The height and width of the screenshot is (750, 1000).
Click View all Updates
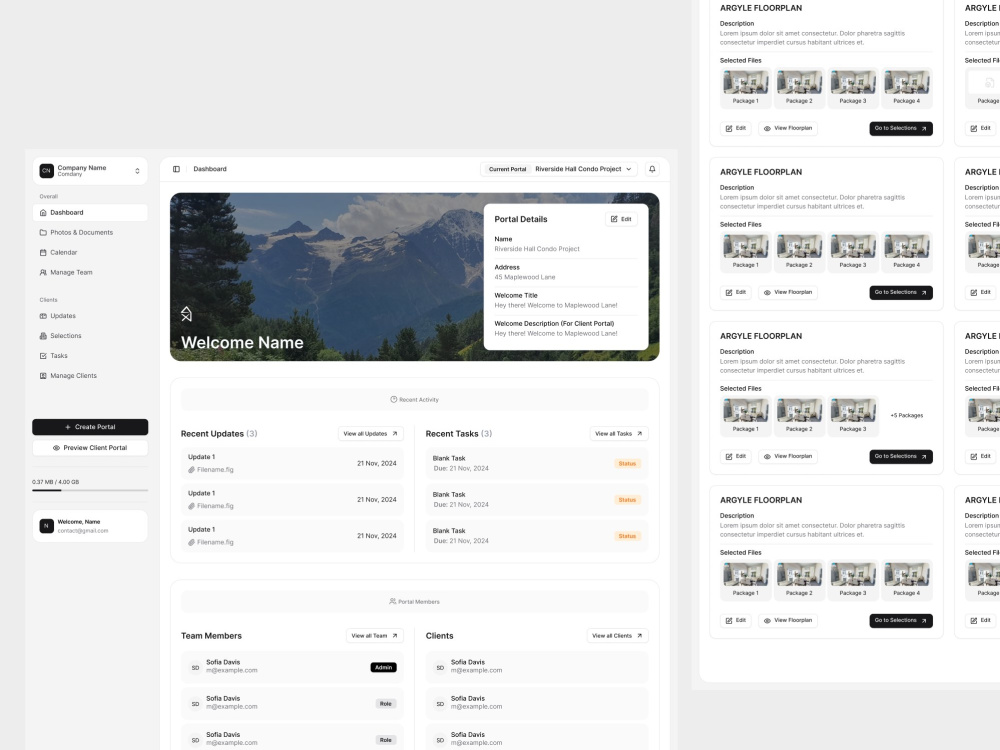point(370,434)
